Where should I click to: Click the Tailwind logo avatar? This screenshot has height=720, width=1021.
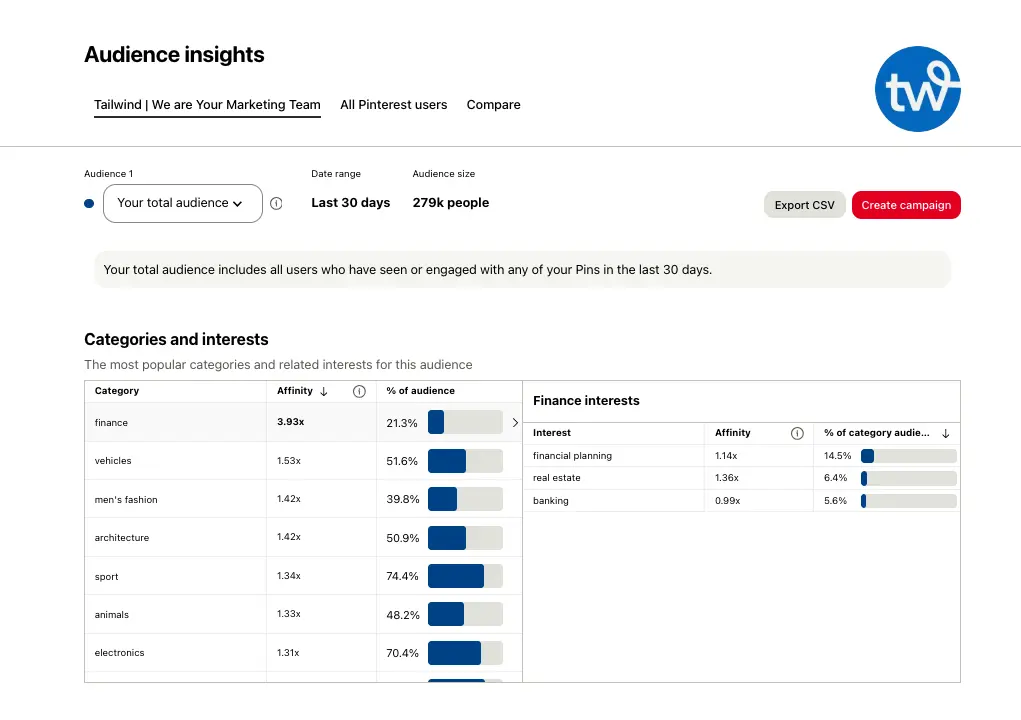[x=917, y=89]
